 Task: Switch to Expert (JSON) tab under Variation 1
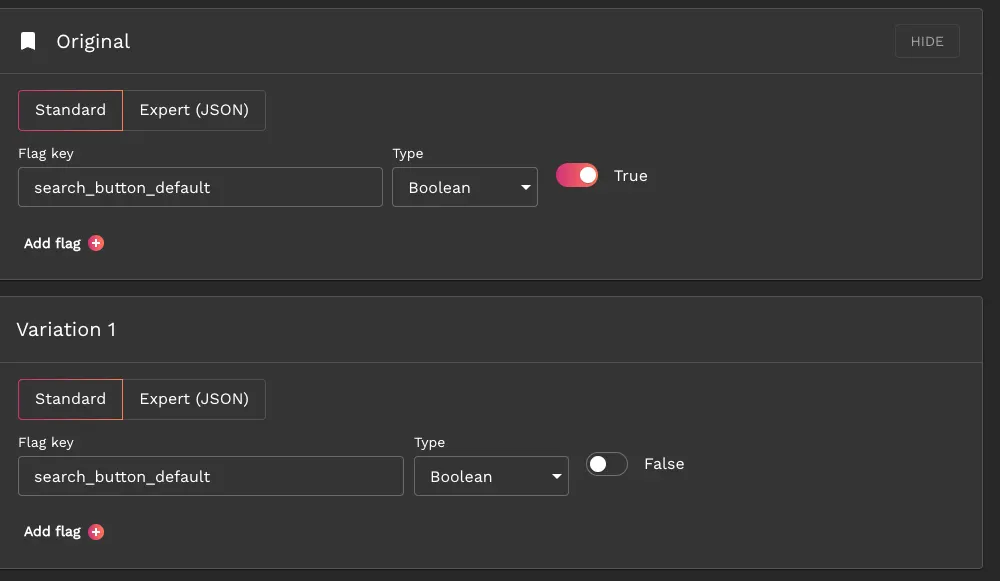pos(194,399)
